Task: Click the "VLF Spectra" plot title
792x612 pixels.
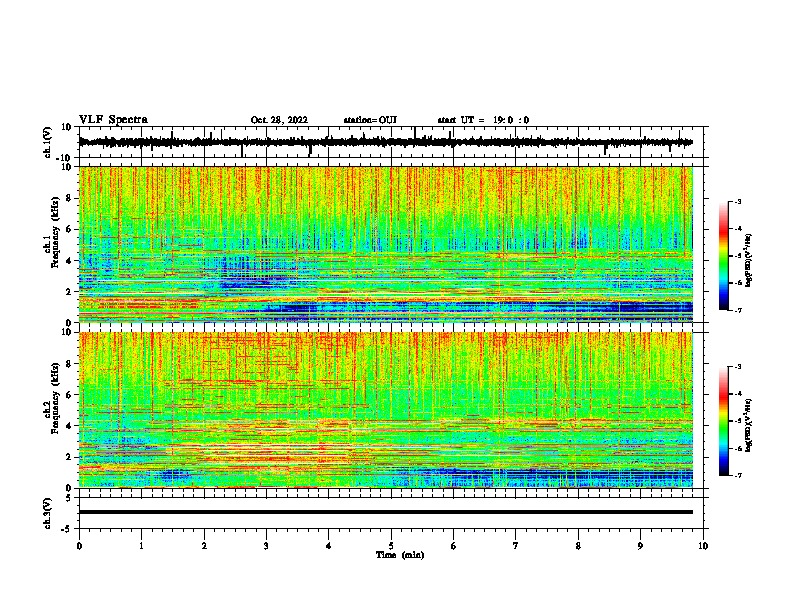Action: click(113, 120)
